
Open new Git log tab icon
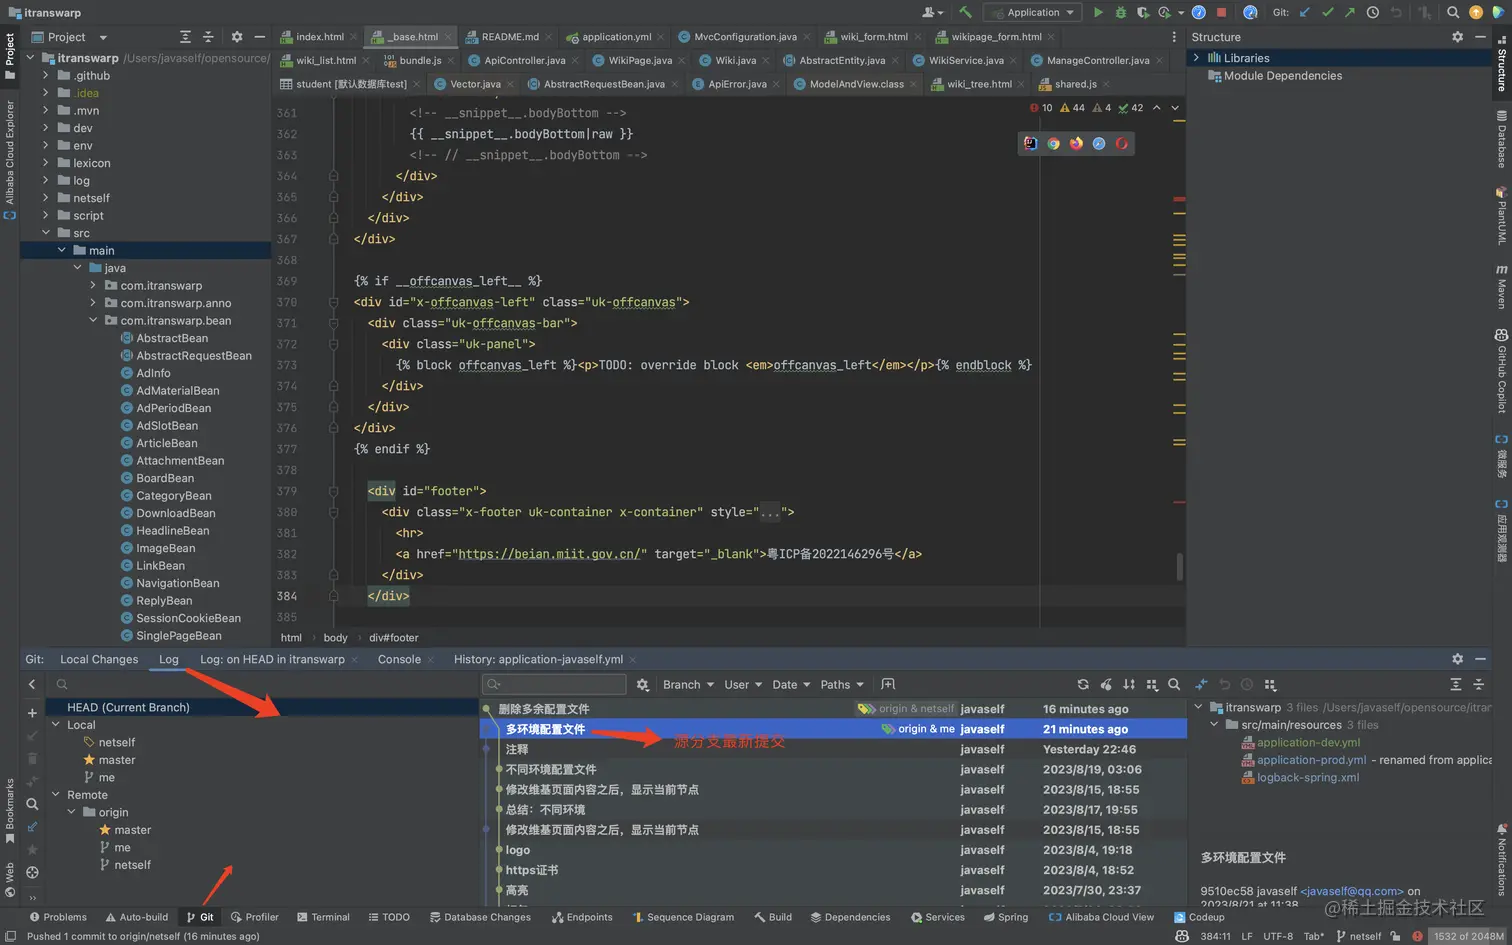(x=888, y=684)
